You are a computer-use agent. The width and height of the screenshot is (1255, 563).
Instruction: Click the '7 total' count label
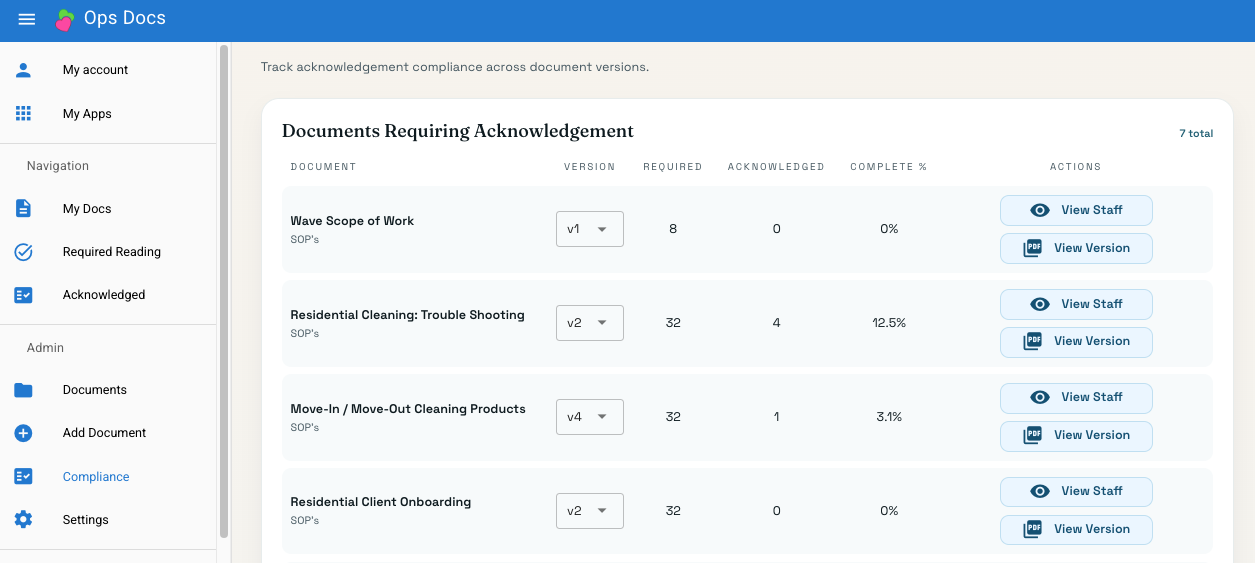(1196, 134)
